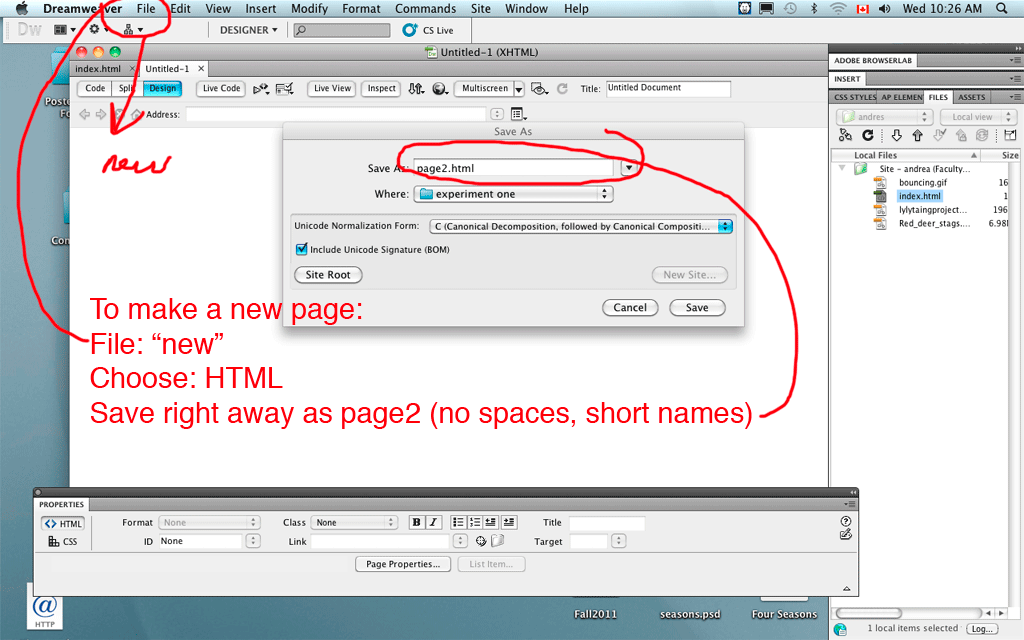Click the File Management arrows icon
1024x640 pixels.
point(416,88)
